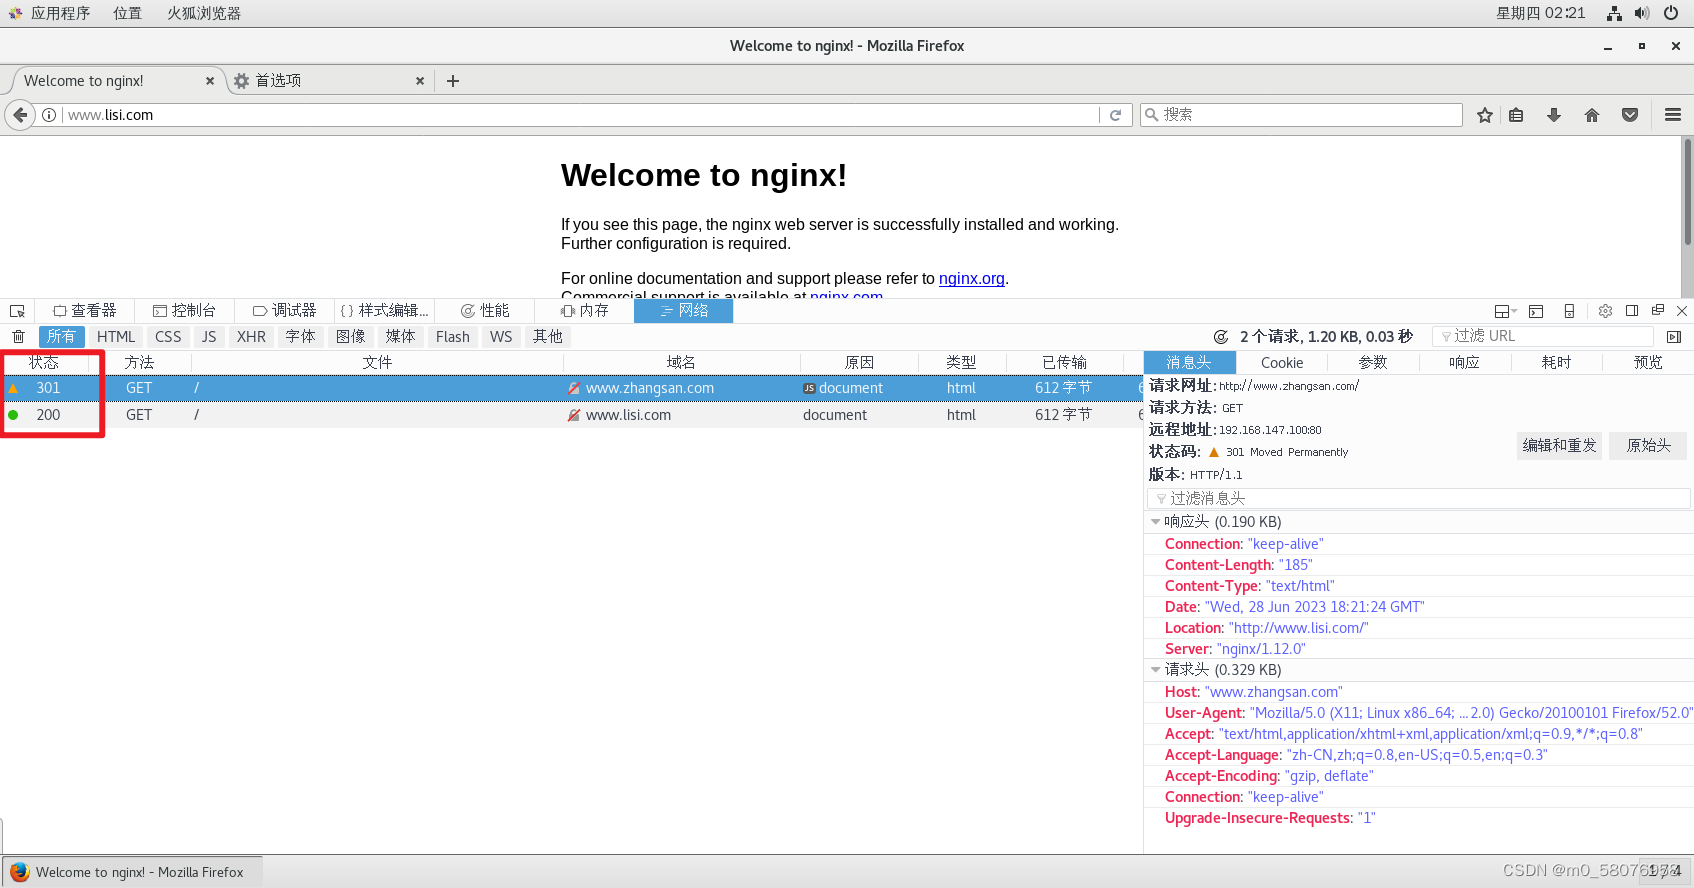Filter requests by 字体 (fonts)

(300, 337)
